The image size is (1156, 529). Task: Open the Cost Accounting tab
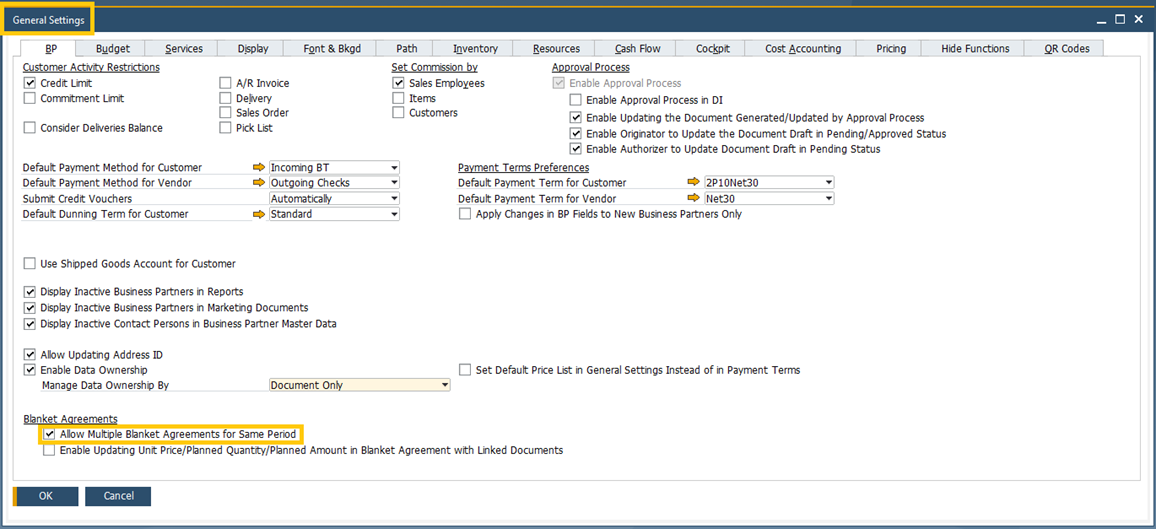pos(803,49)
